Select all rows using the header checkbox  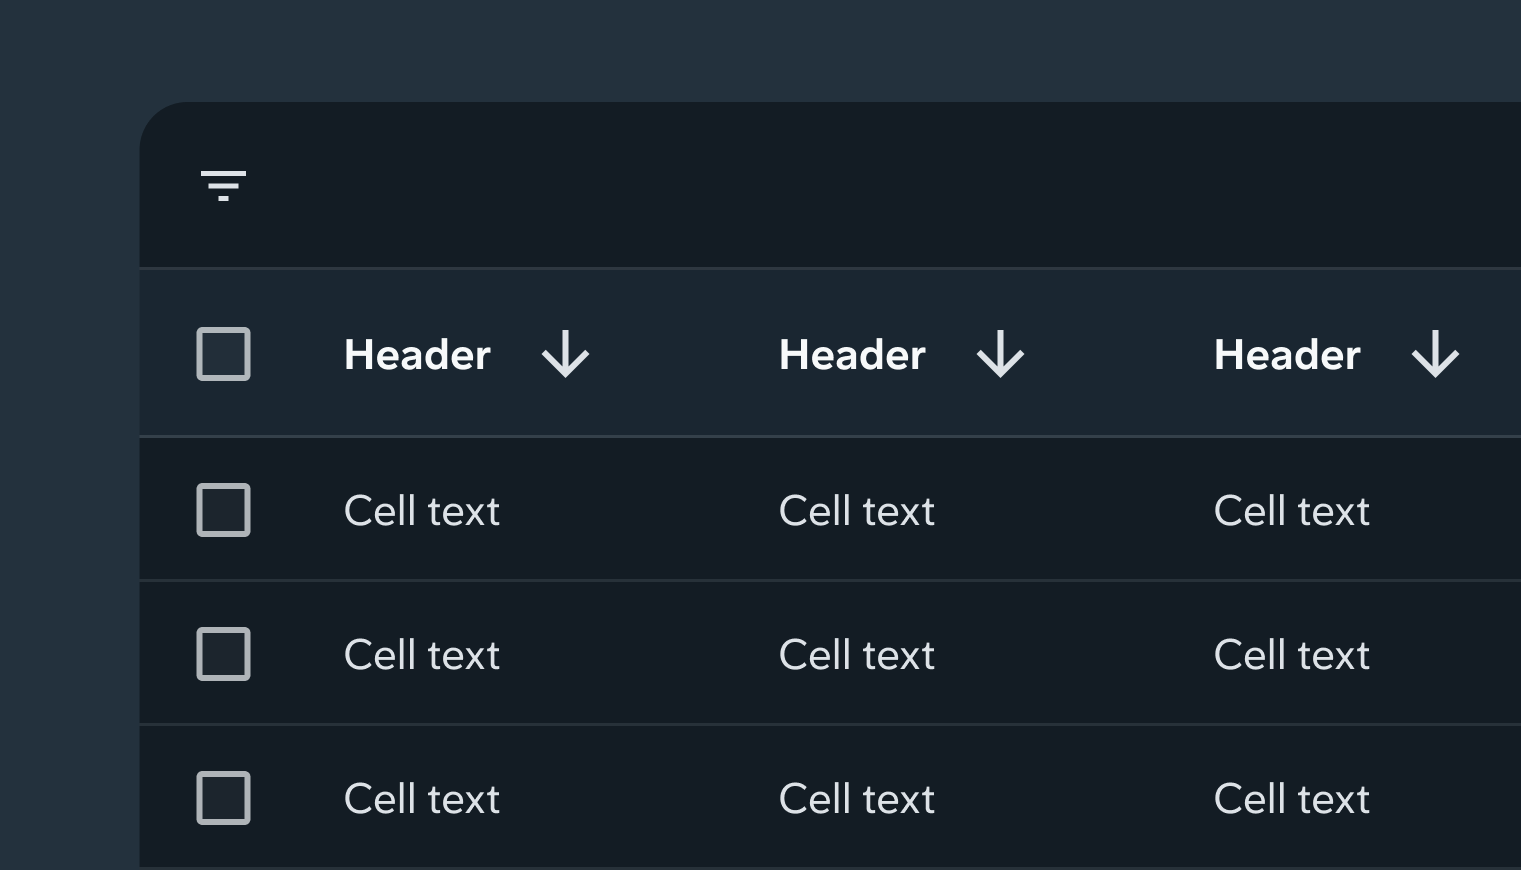pyautogui.click(x=223, y=354)
